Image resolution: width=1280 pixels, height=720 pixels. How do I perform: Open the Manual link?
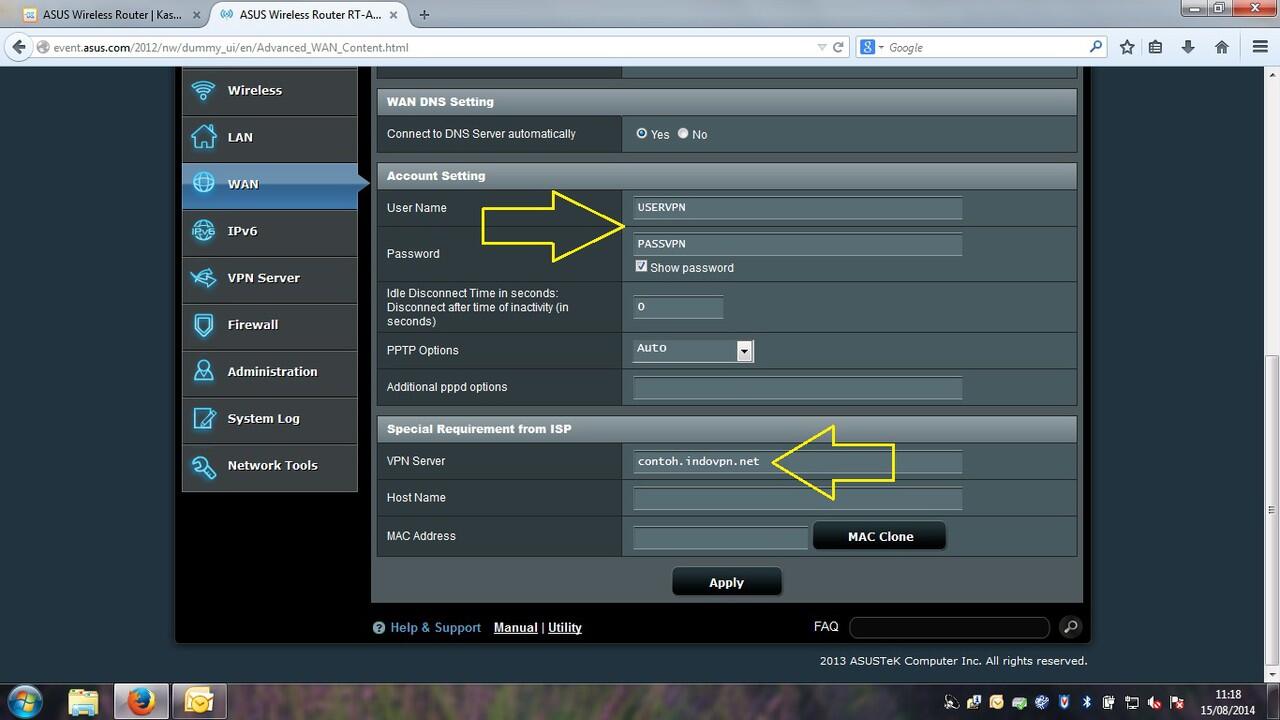pyautogui.click(x=516, y=628)
